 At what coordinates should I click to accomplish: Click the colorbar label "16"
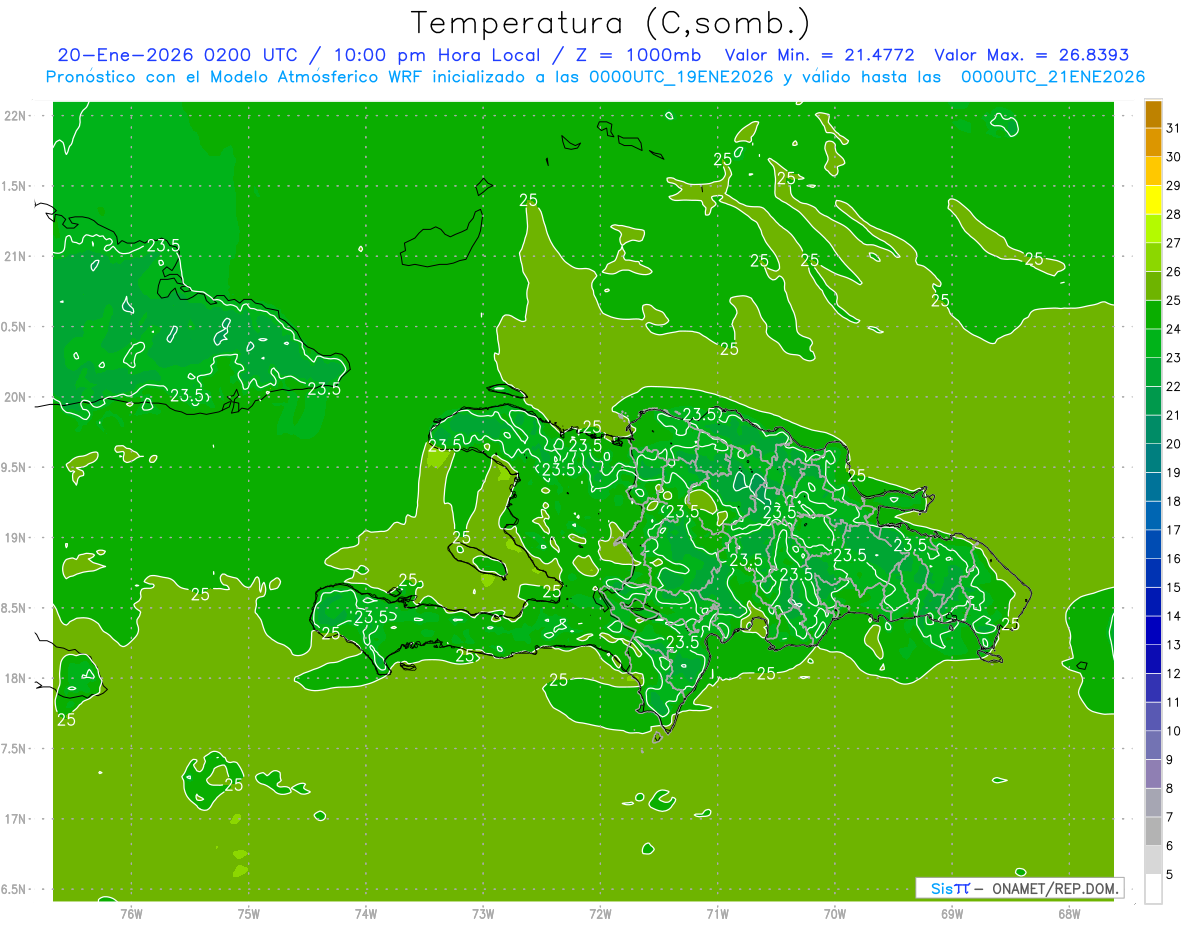1174,559
